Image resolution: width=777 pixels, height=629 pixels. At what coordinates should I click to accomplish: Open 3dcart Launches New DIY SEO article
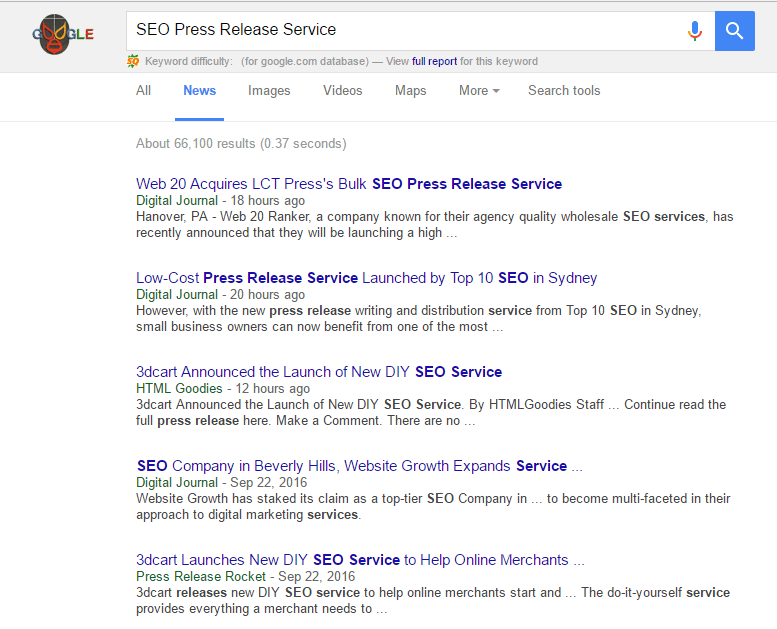pyautogui.click(x=360, y=560)
